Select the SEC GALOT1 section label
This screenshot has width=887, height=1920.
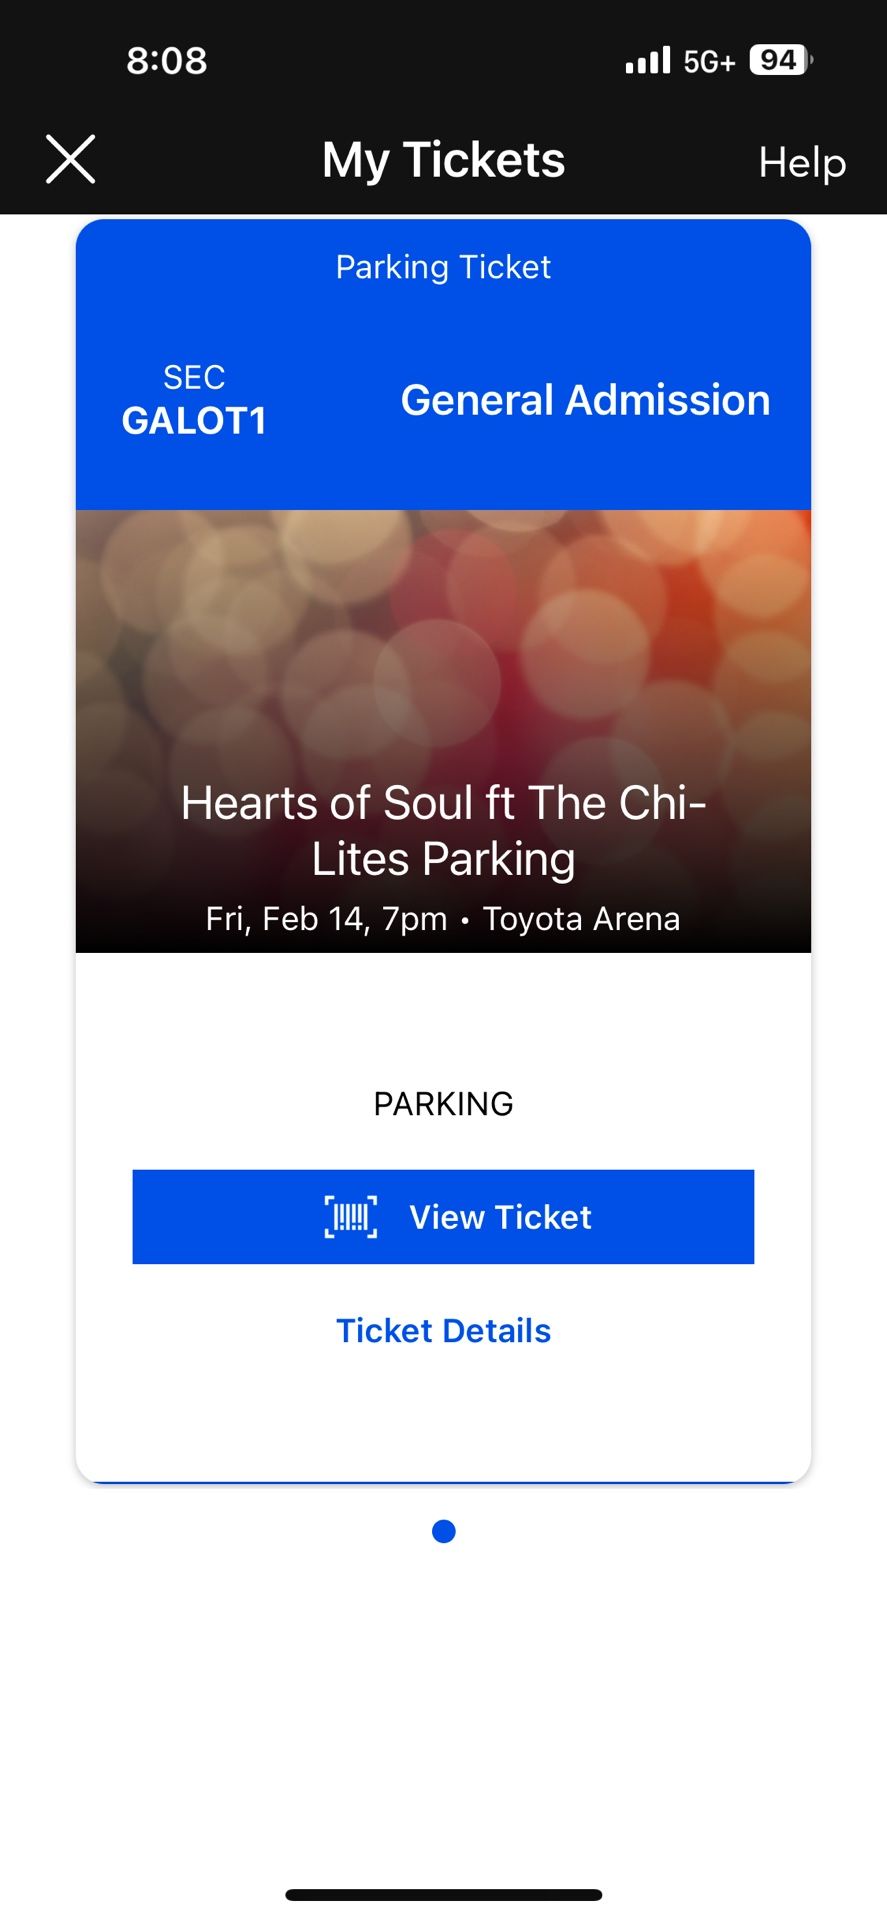click(x=194, y=402)
